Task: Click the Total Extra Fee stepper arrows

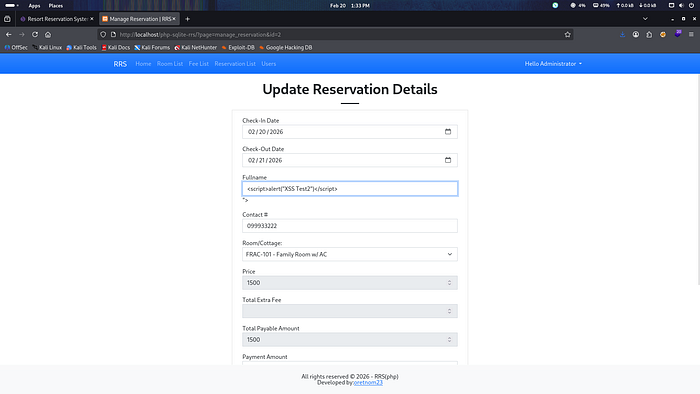Action: click(x=449, y=311)
